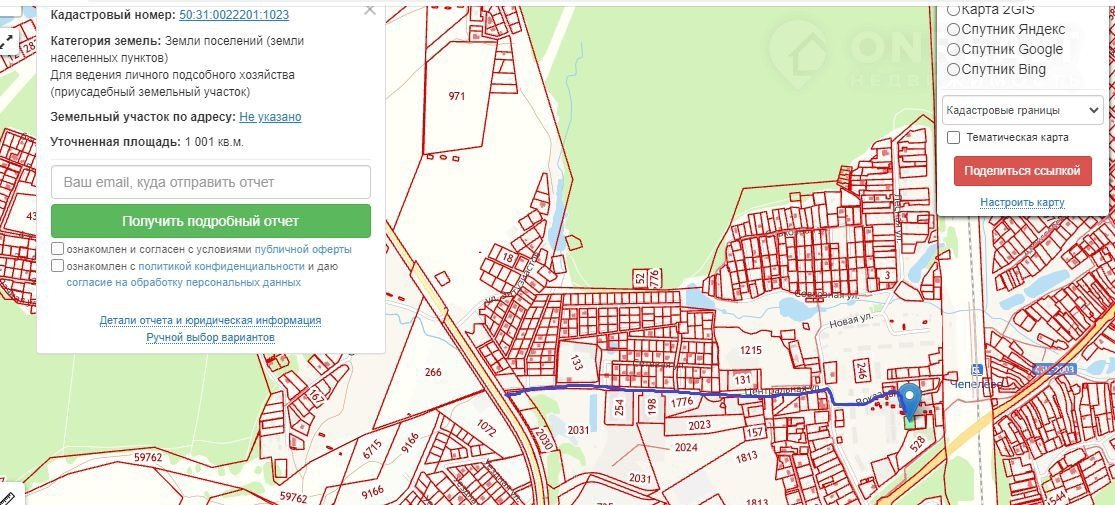
Task: Open the 'Кадастровые границы' dropdown
Action: tap(1022, 110)
